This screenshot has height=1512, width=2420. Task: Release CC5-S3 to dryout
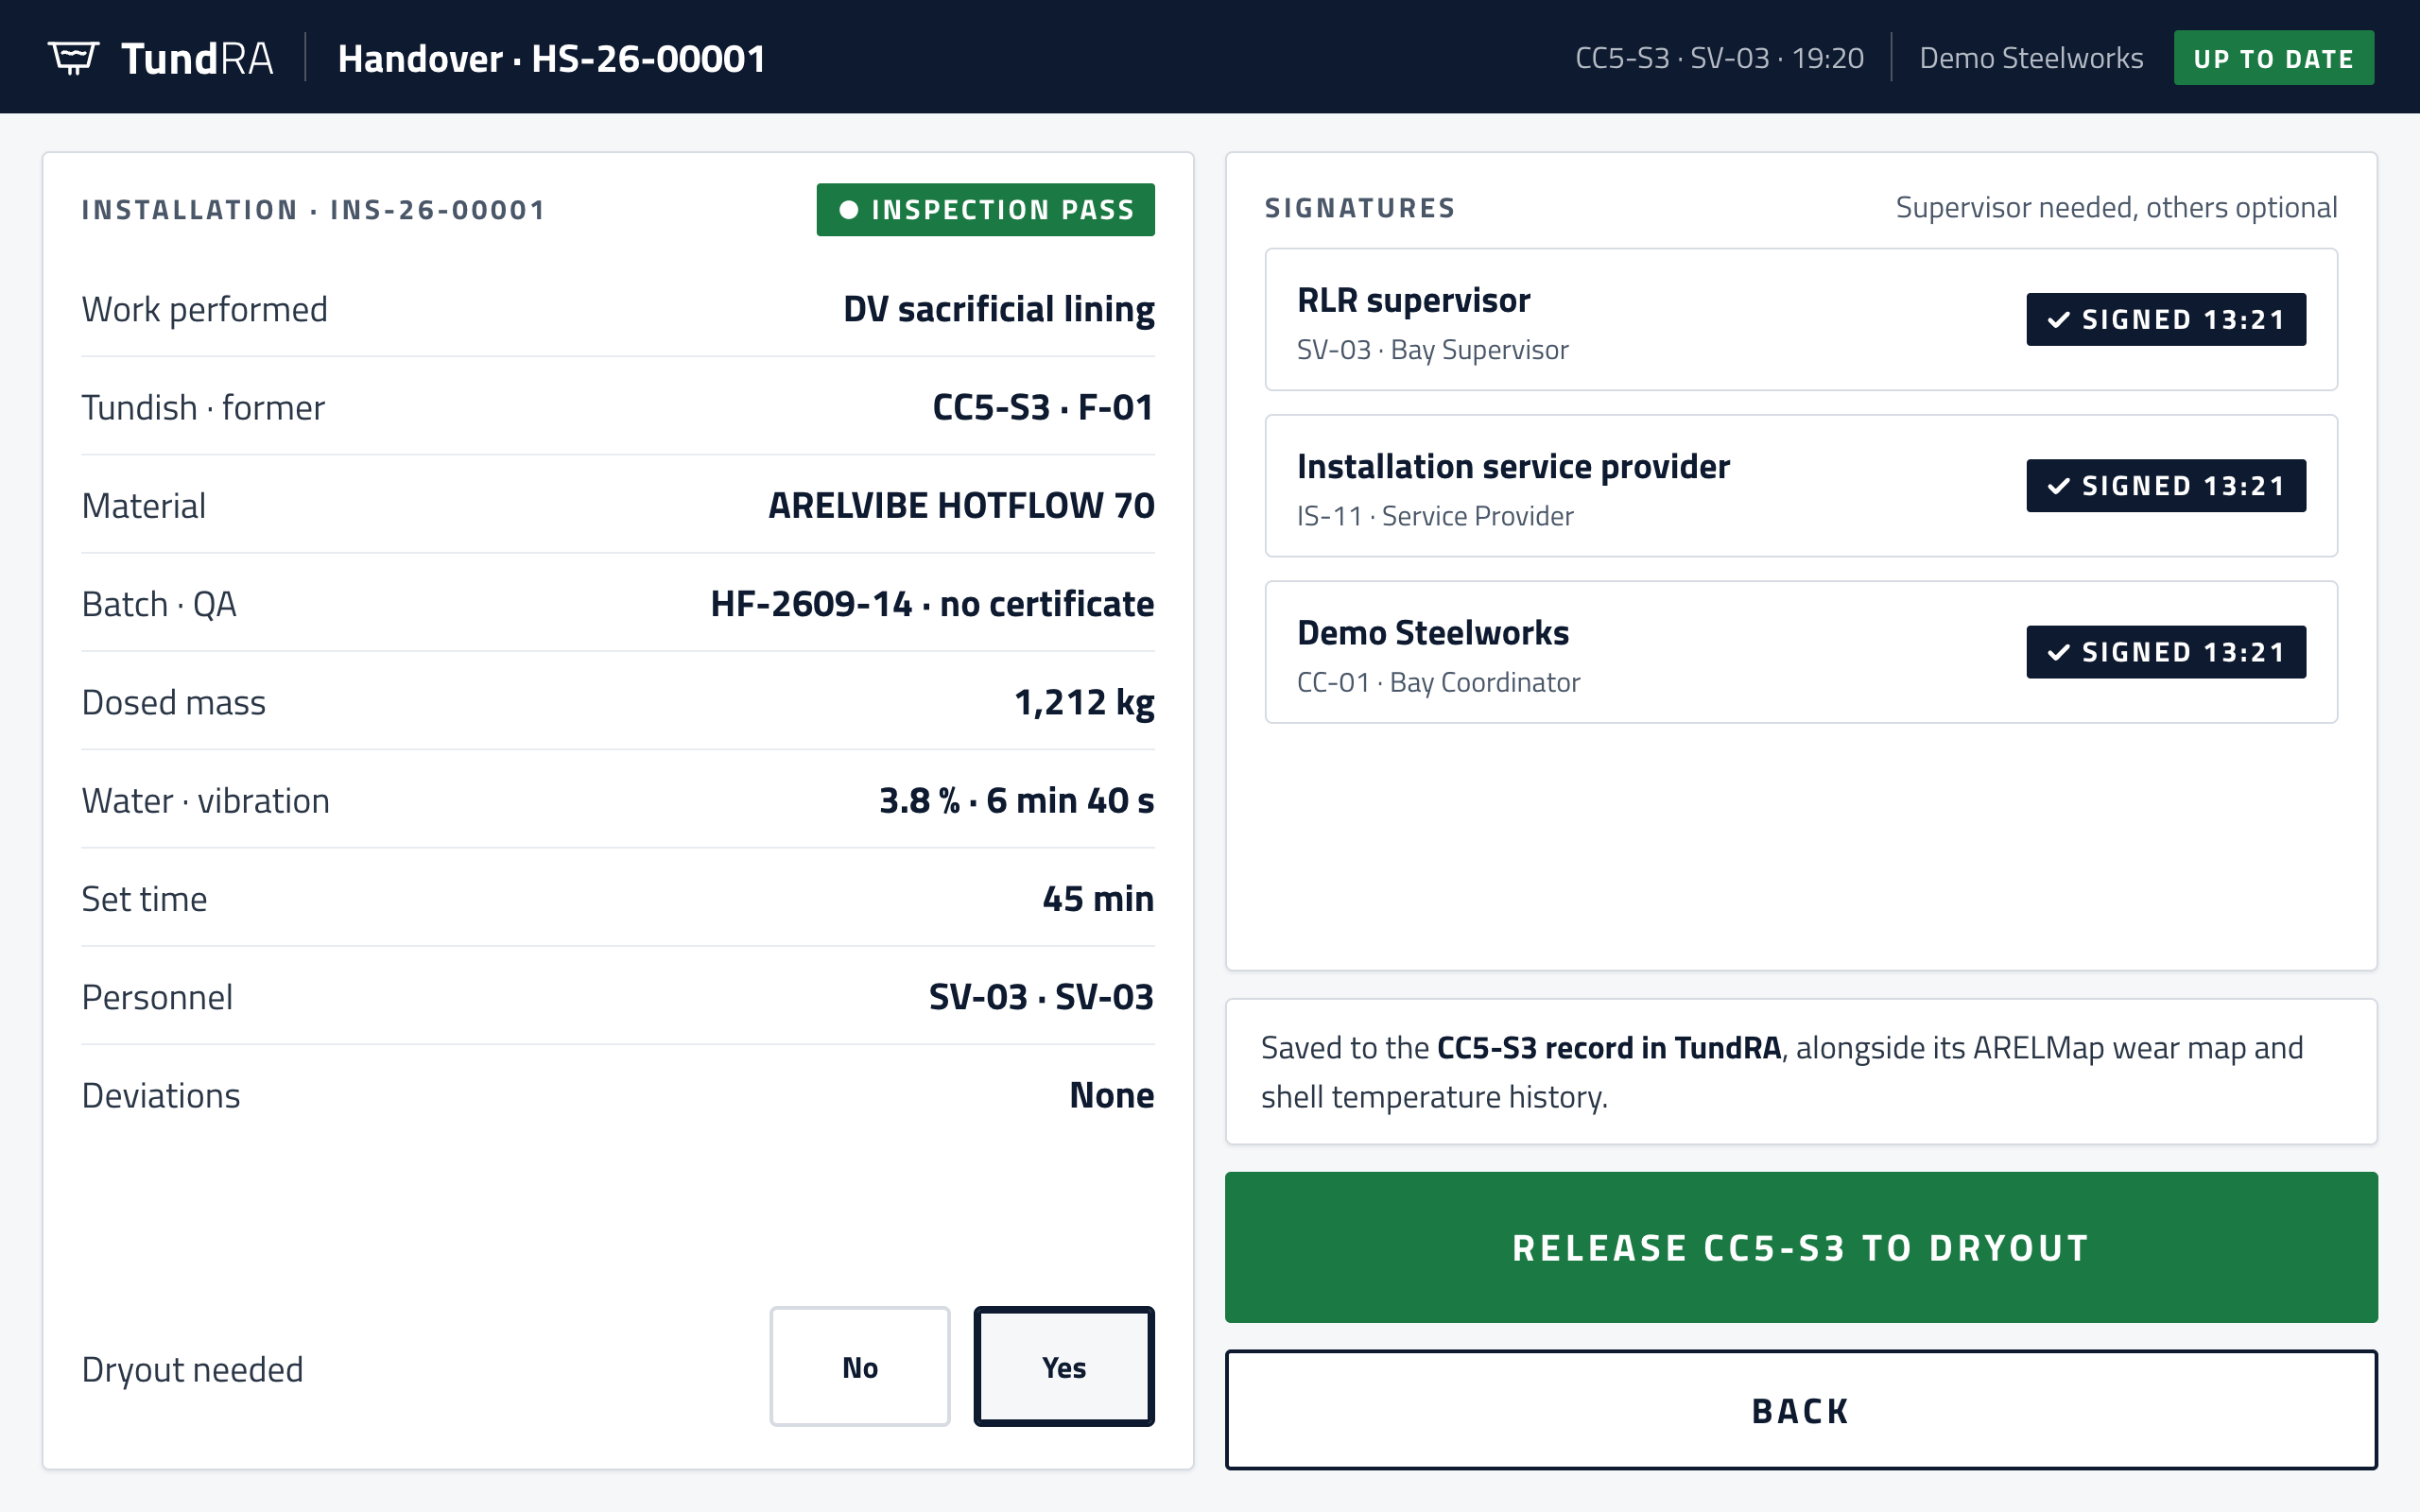coord(1801,1247)
